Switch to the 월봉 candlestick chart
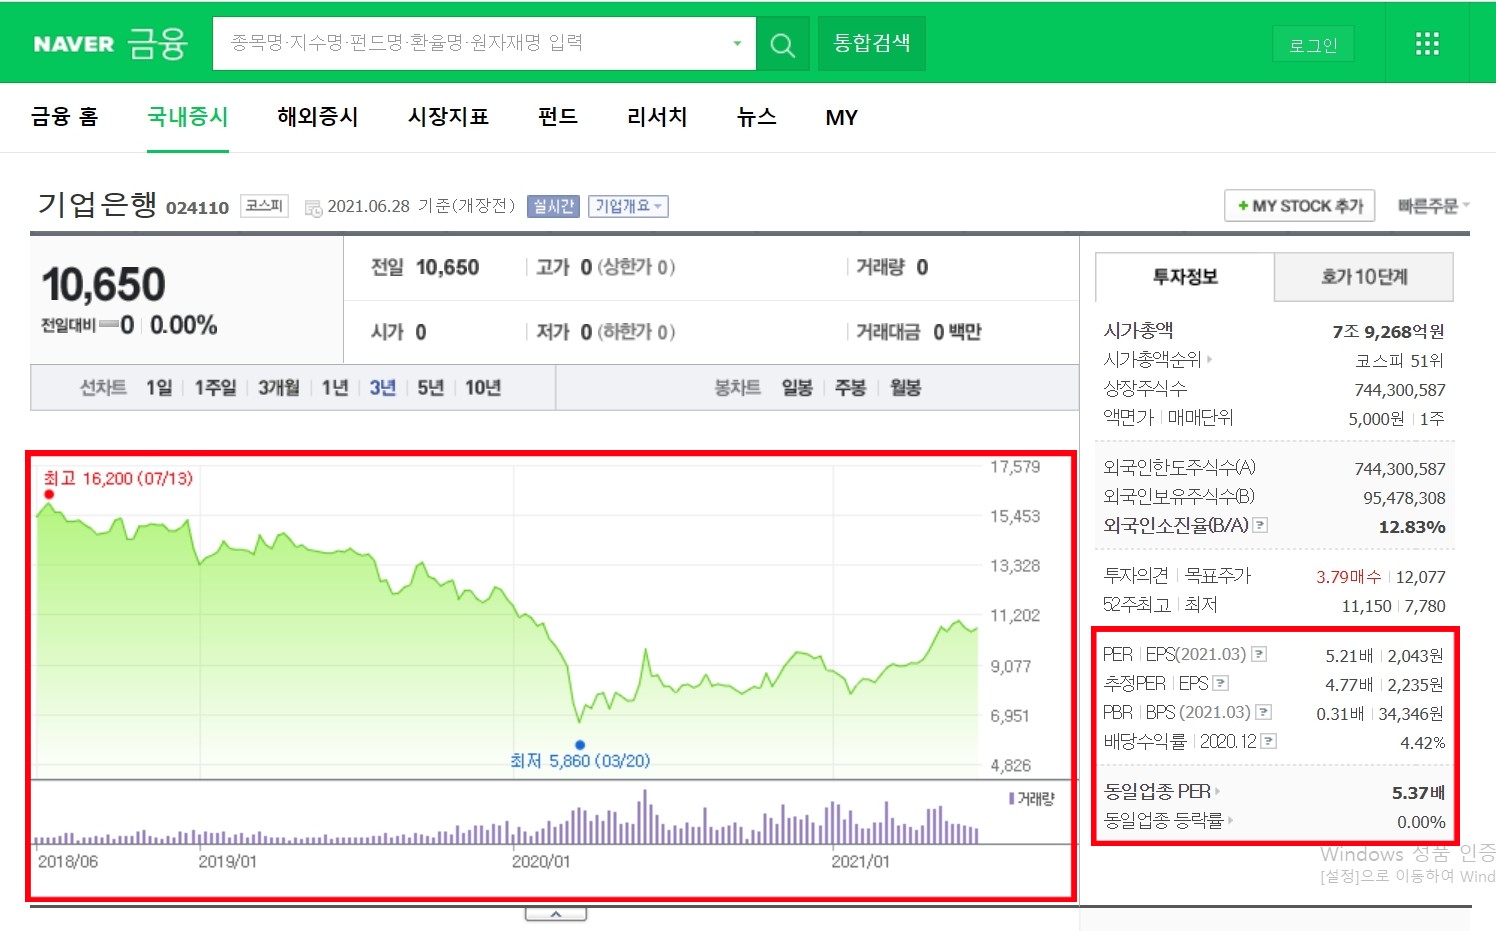Viewport: 1496px width, 931px height. [905, 388]
